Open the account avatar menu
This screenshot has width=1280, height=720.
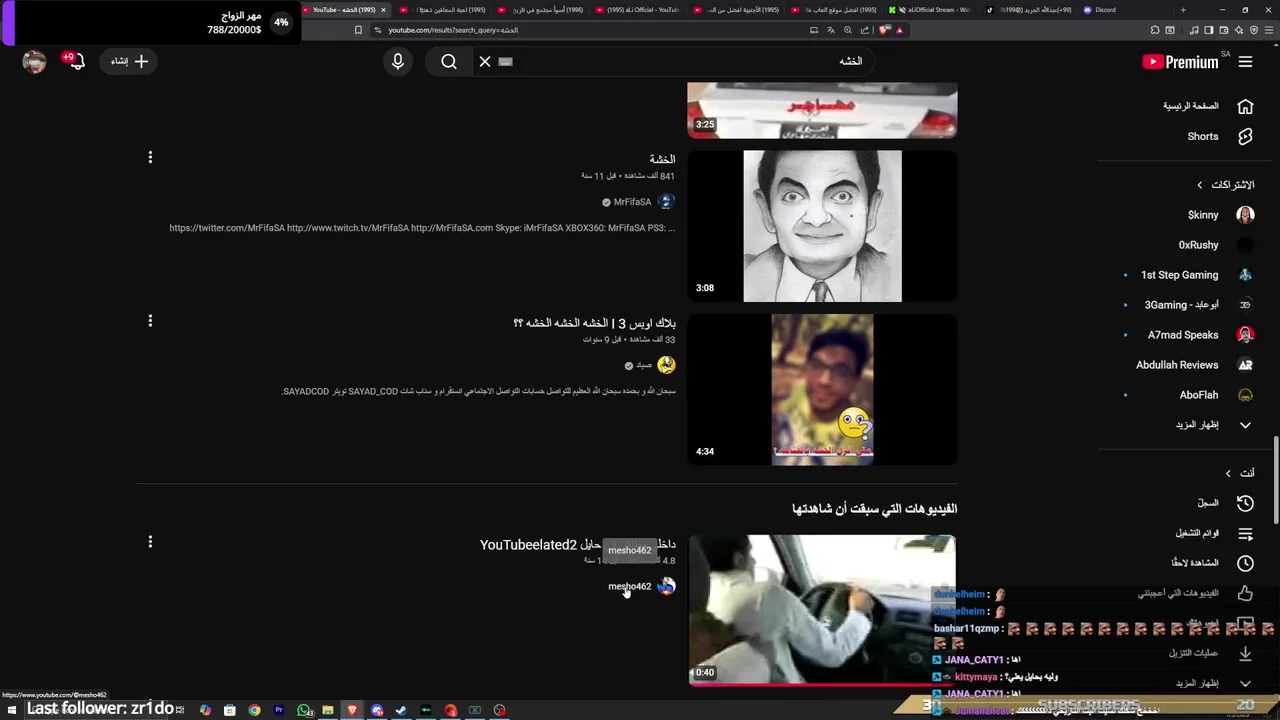[35, 62]
